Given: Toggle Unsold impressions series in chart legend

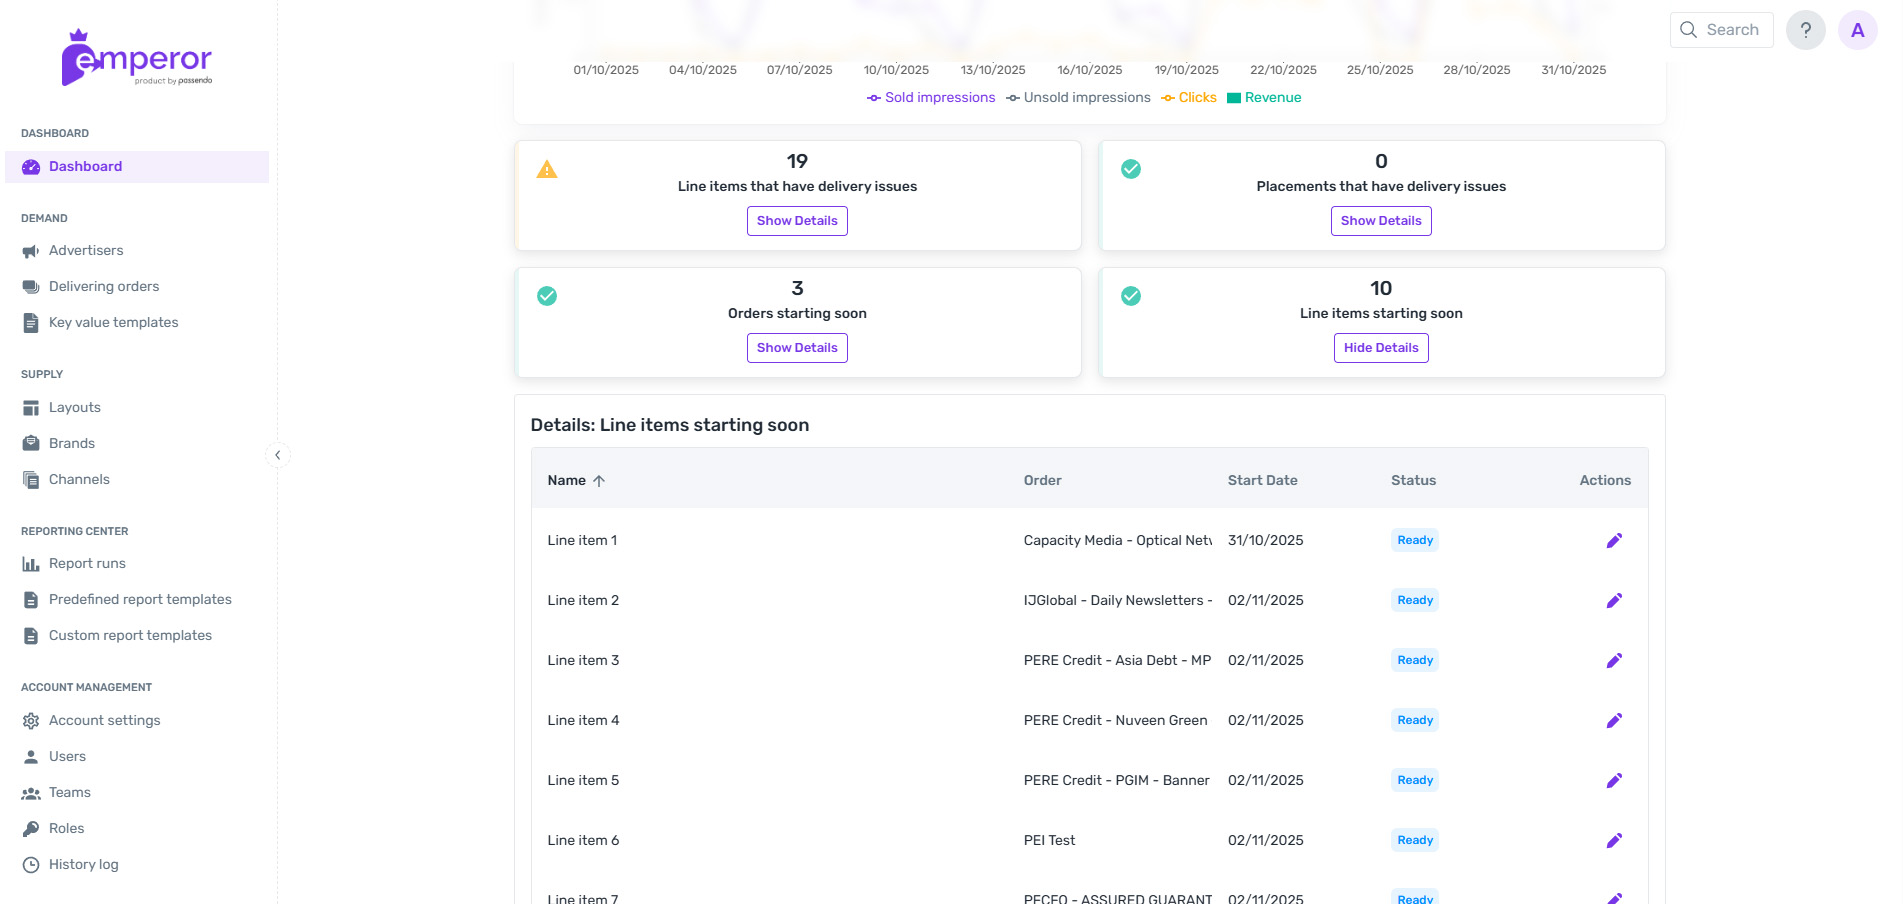Looking at the screenshot, I should pyautogui.click(x=1078, y=98).
